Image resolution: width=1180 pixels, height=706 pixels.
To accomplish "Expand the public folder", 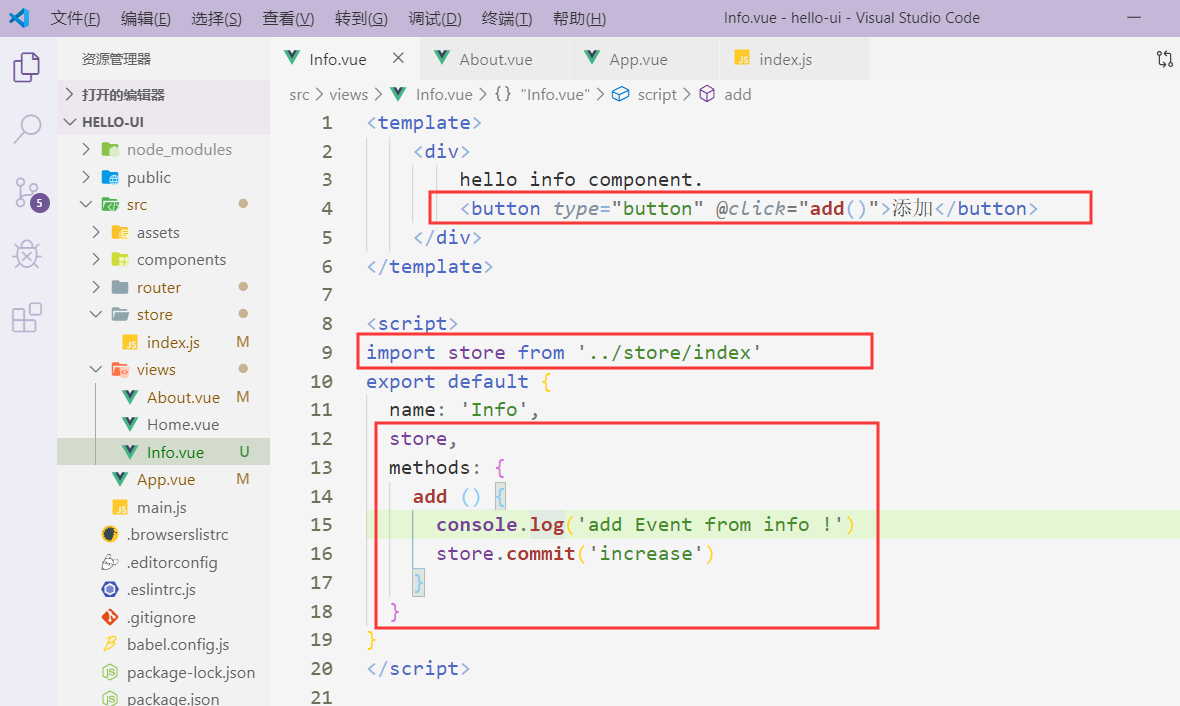I will (x=163, y=177).
